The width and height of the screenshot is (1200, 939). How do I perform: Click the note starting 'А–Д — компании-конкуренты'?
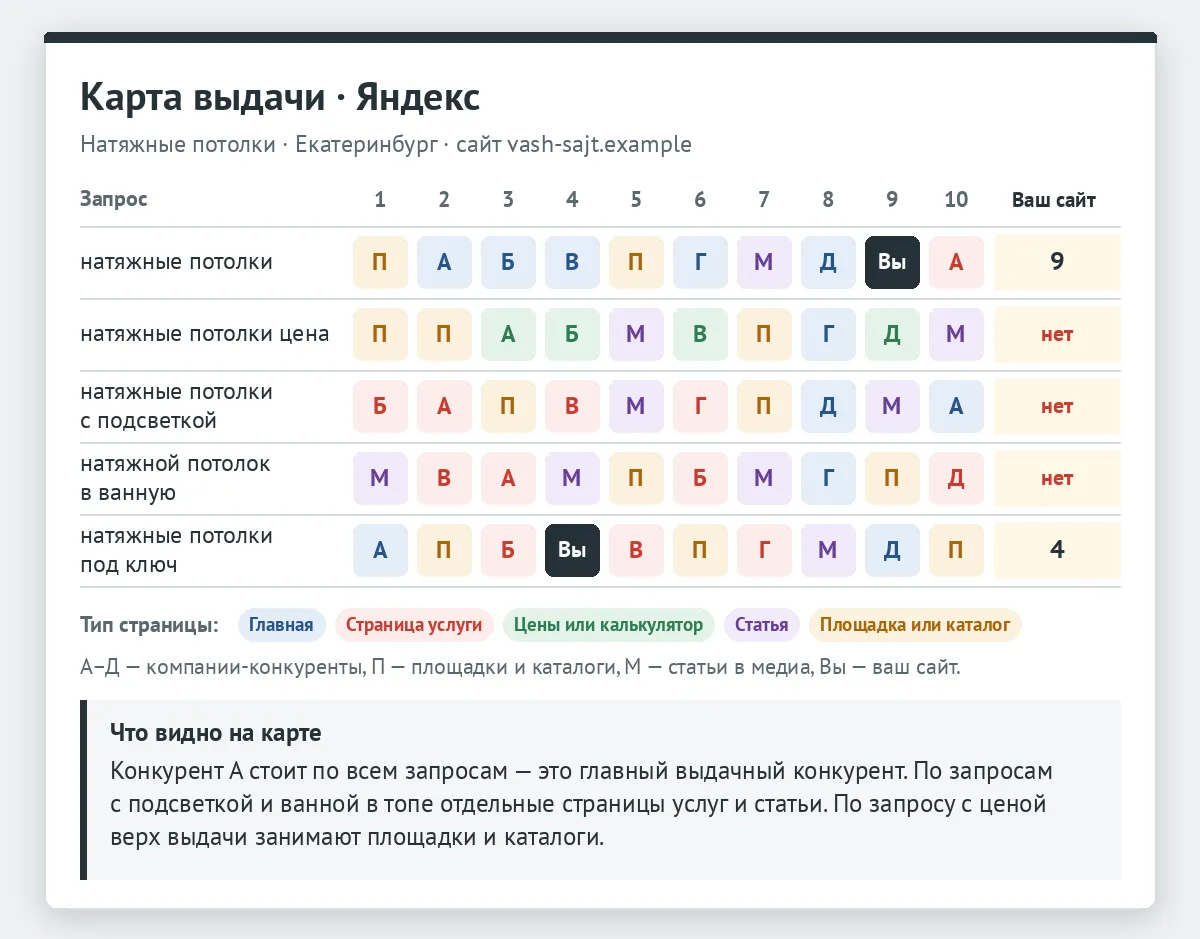(520, 667)
